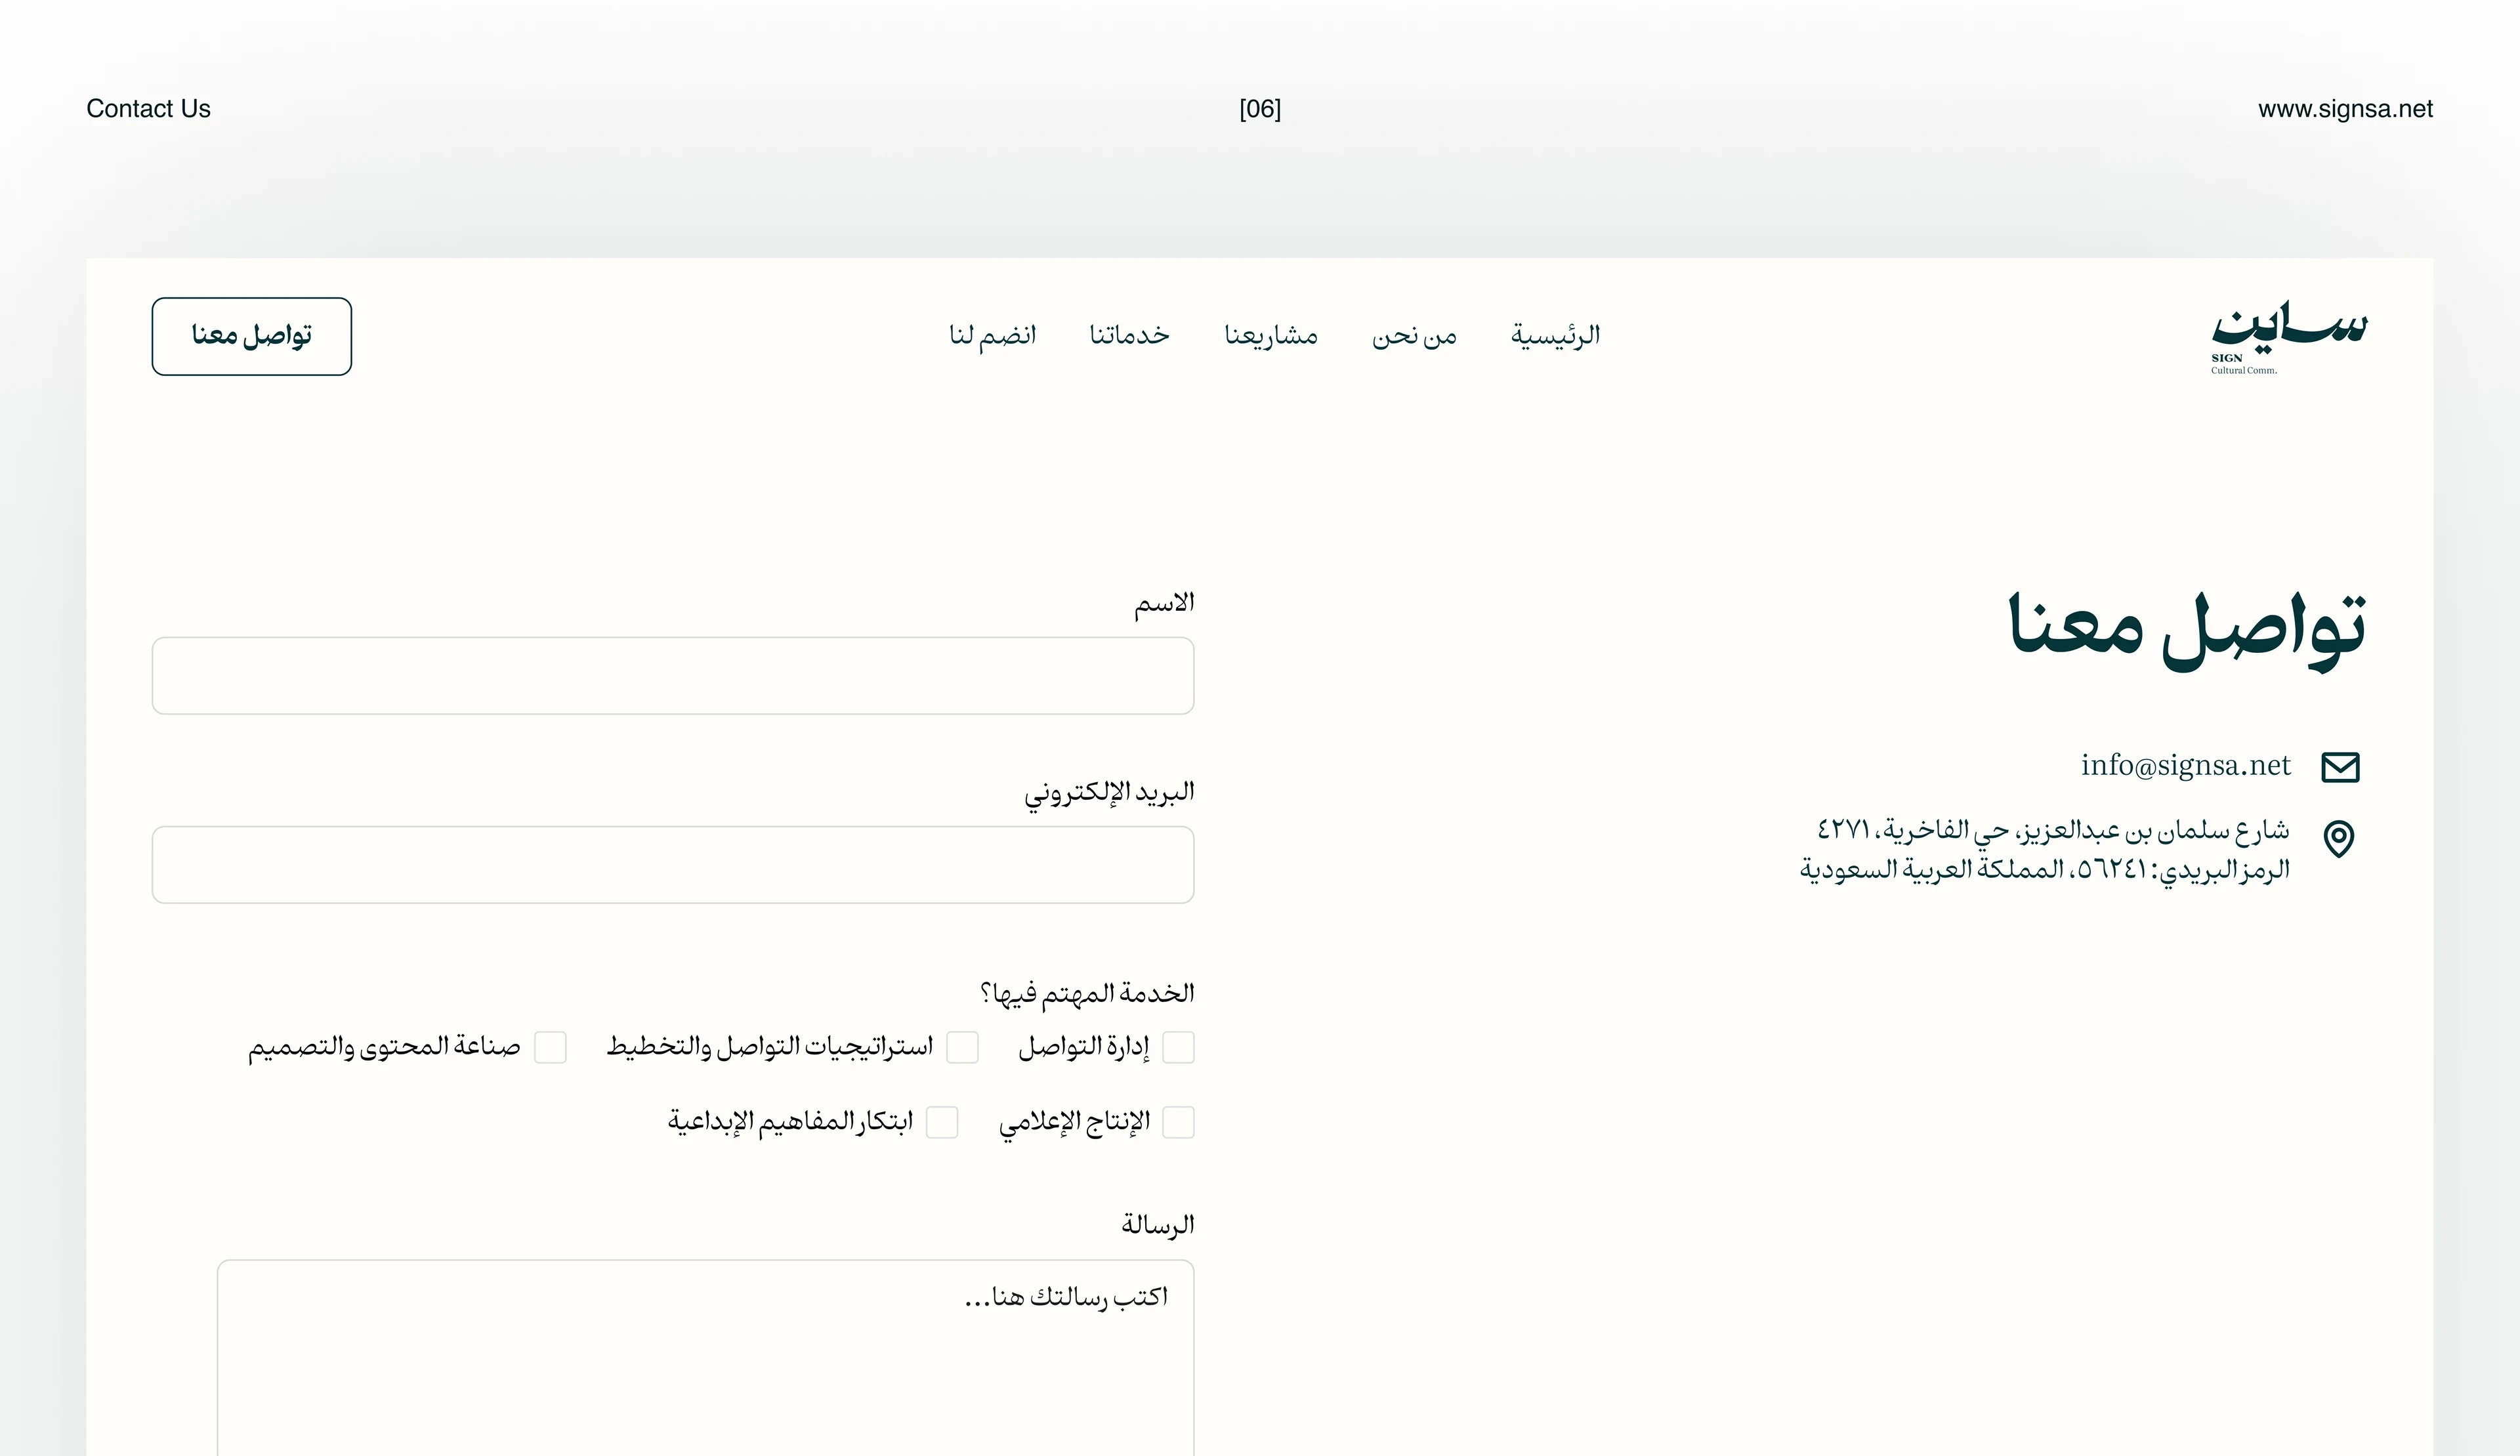The width and height of the screenshot is (2520, 1456).
Task: Open the www.signsa.net link
Action: (2345, 109)
